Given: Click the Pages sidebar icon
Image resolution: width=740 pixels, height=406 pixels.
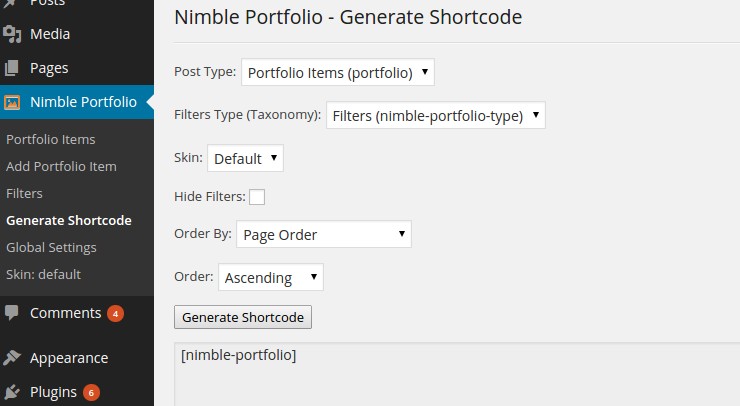Looking at the screenshot, I should [12, 68].
